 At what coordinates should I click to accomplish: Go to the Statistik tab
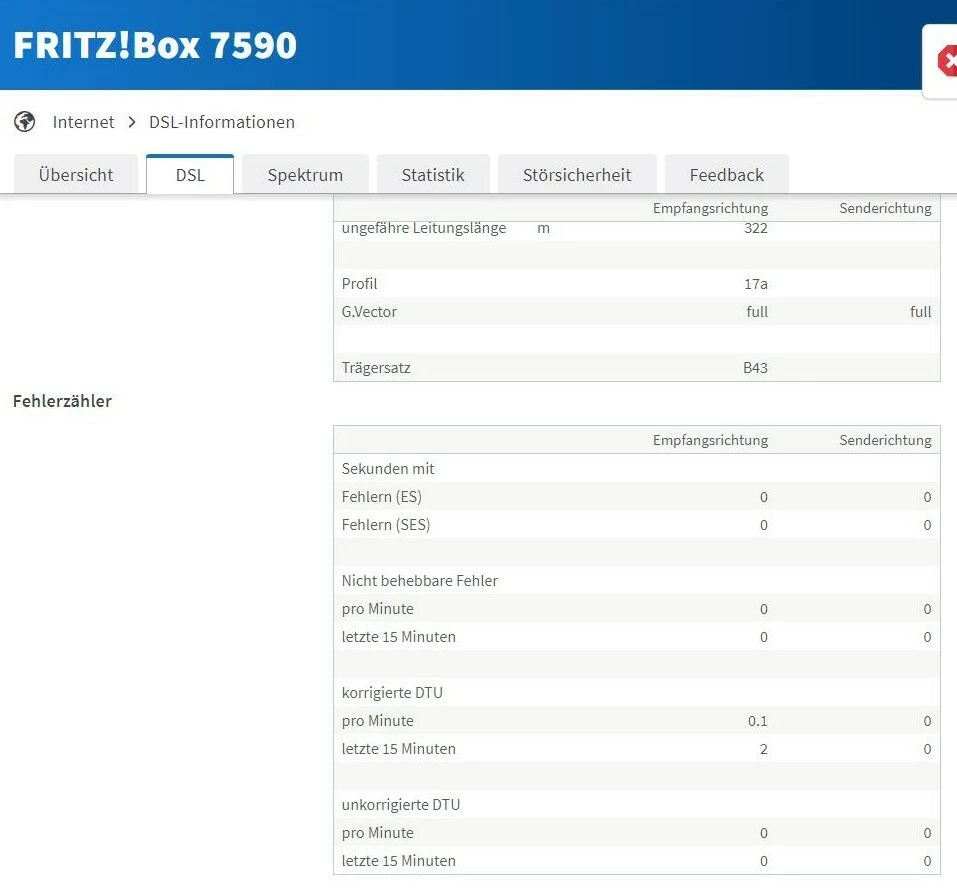[x=433, y=175]
